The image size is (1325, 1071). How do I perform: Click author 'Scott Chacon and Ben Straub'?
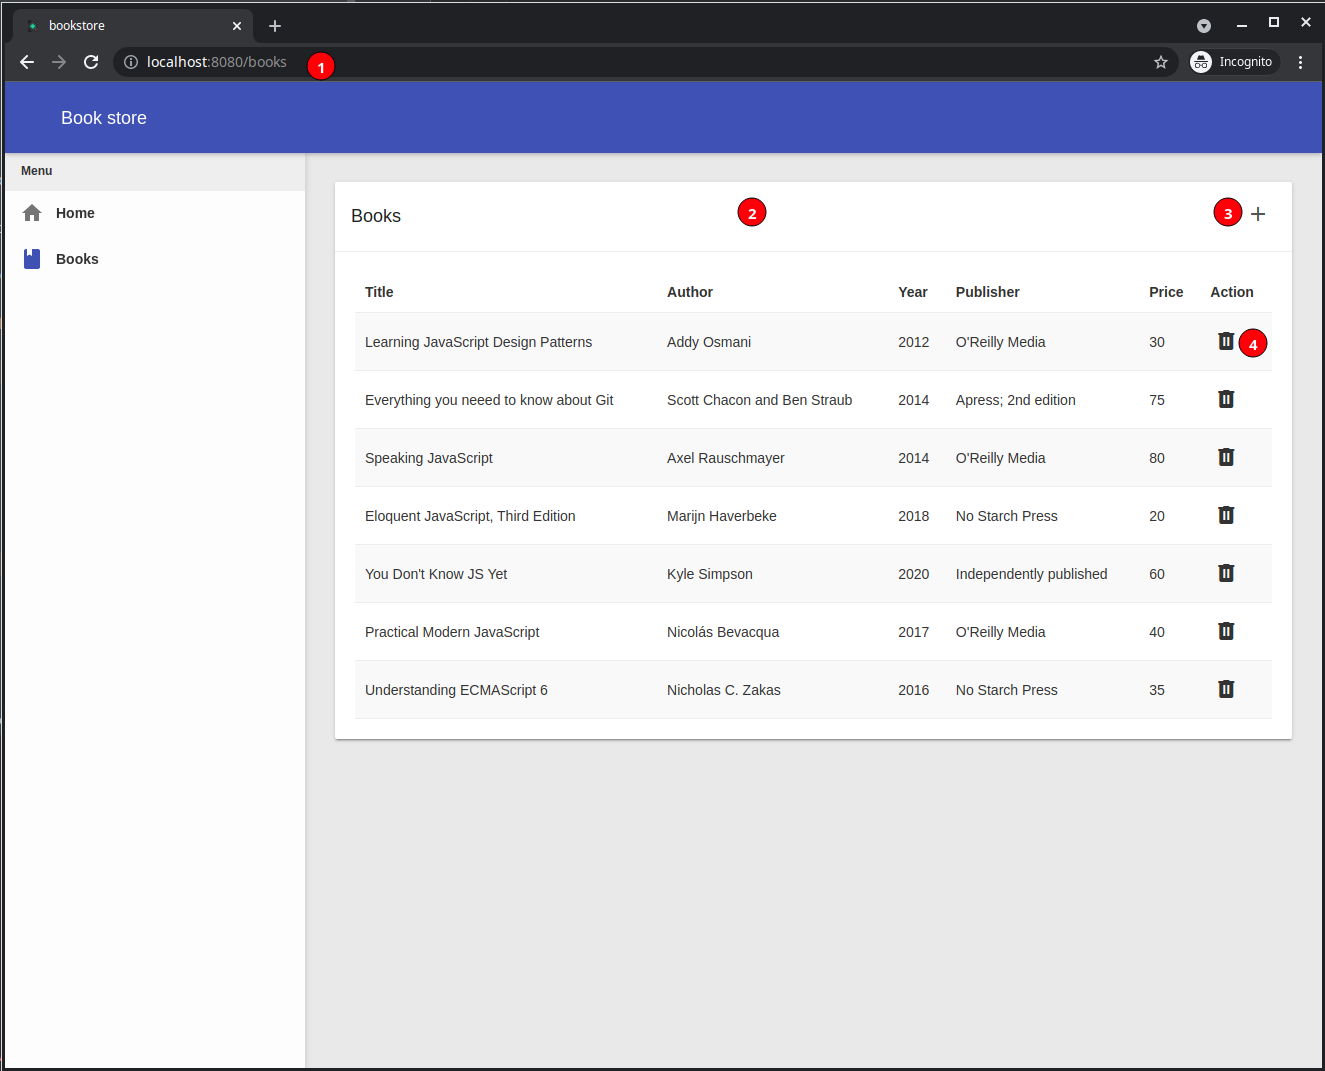(x=760, y=400)
